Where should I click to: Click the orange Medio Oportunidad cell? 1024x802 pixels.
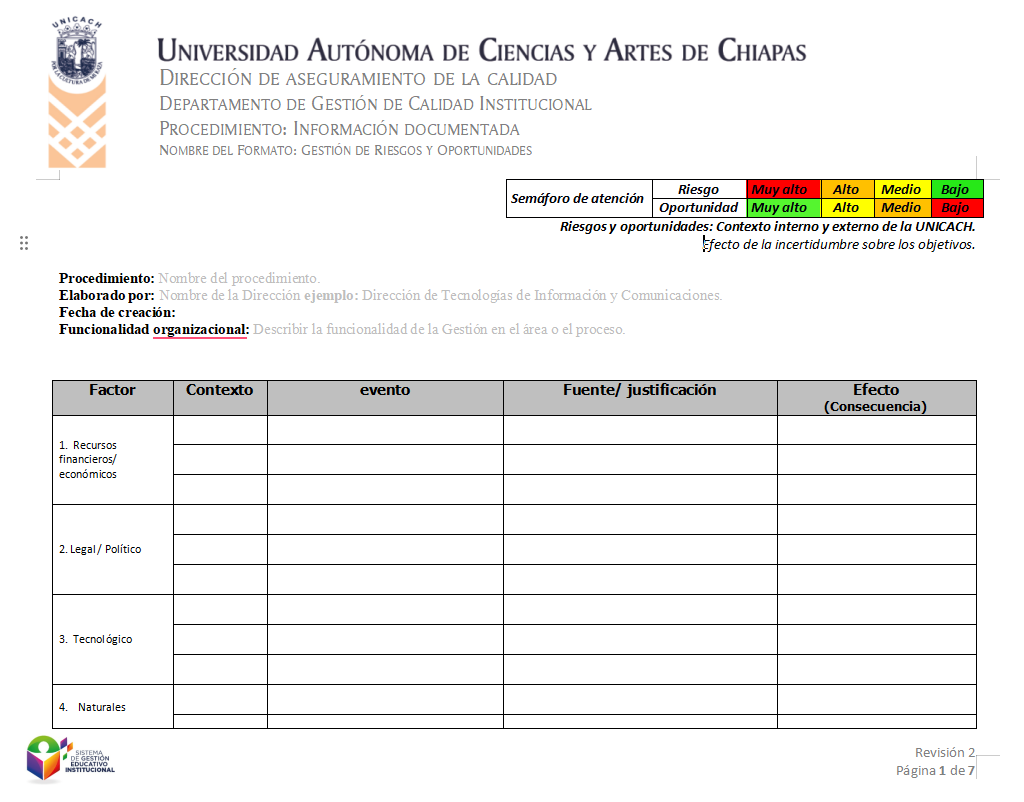tap(901, 208)
